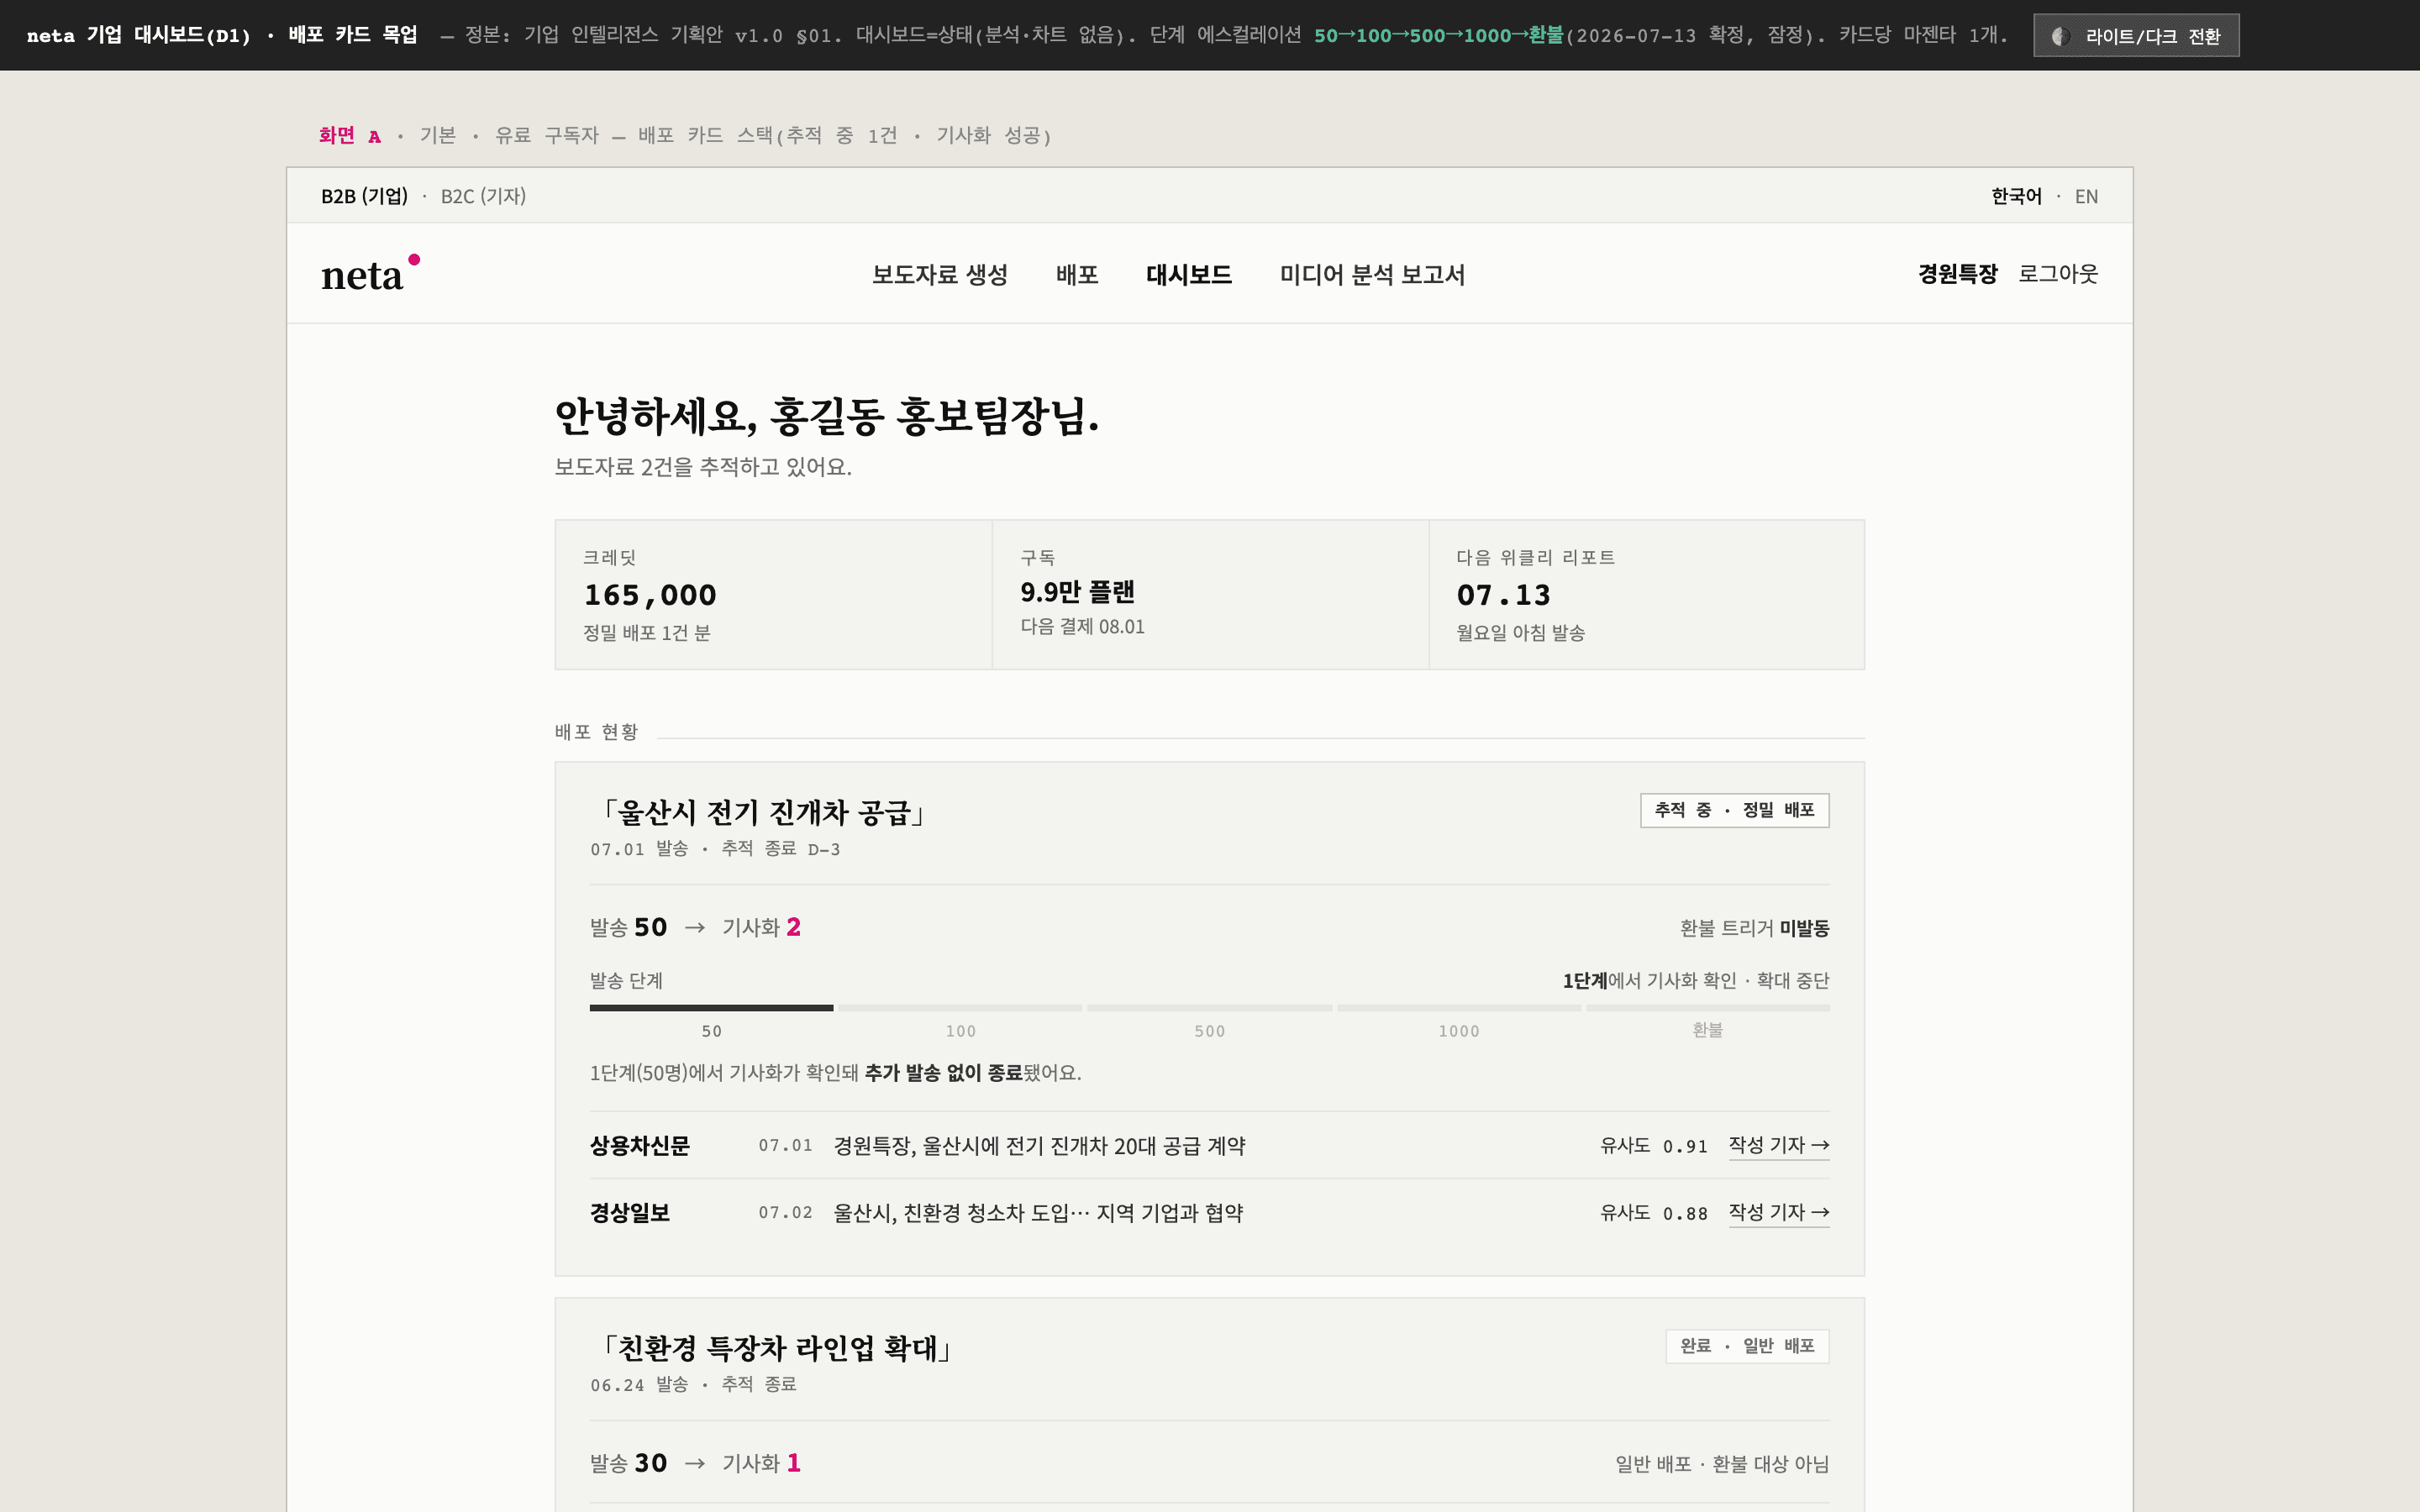The height and width of the screenshot is (1512, 2420).
Task: Click the 로그아웃 link
Action: tap(2058, 274)
